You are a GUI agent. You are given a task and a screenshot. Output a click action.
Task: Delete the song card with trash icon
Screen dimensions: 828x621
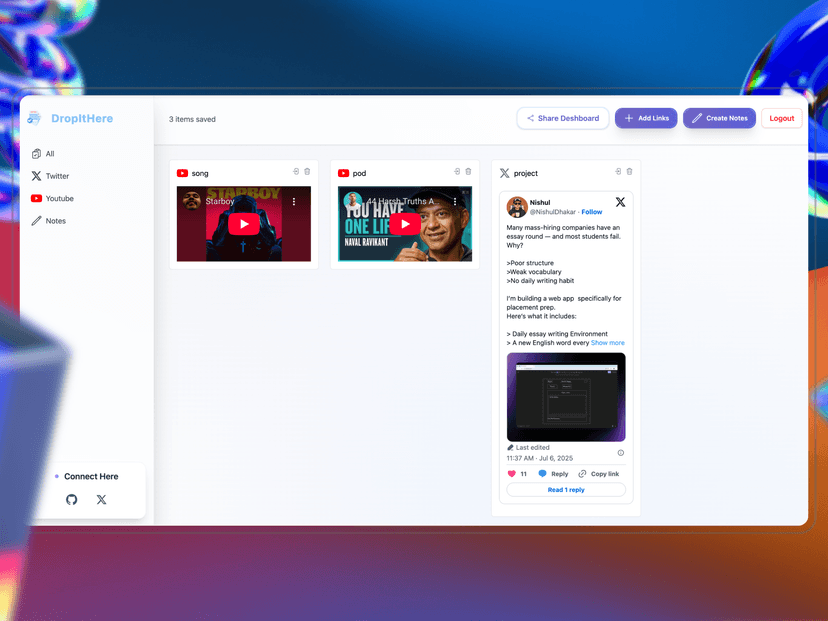pos(307,172)
